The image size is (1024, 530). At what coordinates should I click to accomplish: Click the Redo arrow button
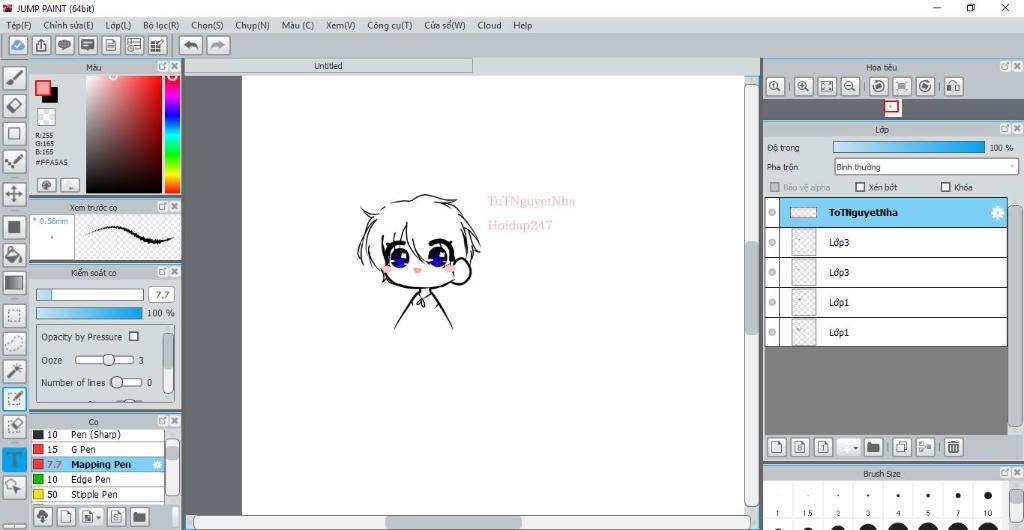click(x=218, y=45)
